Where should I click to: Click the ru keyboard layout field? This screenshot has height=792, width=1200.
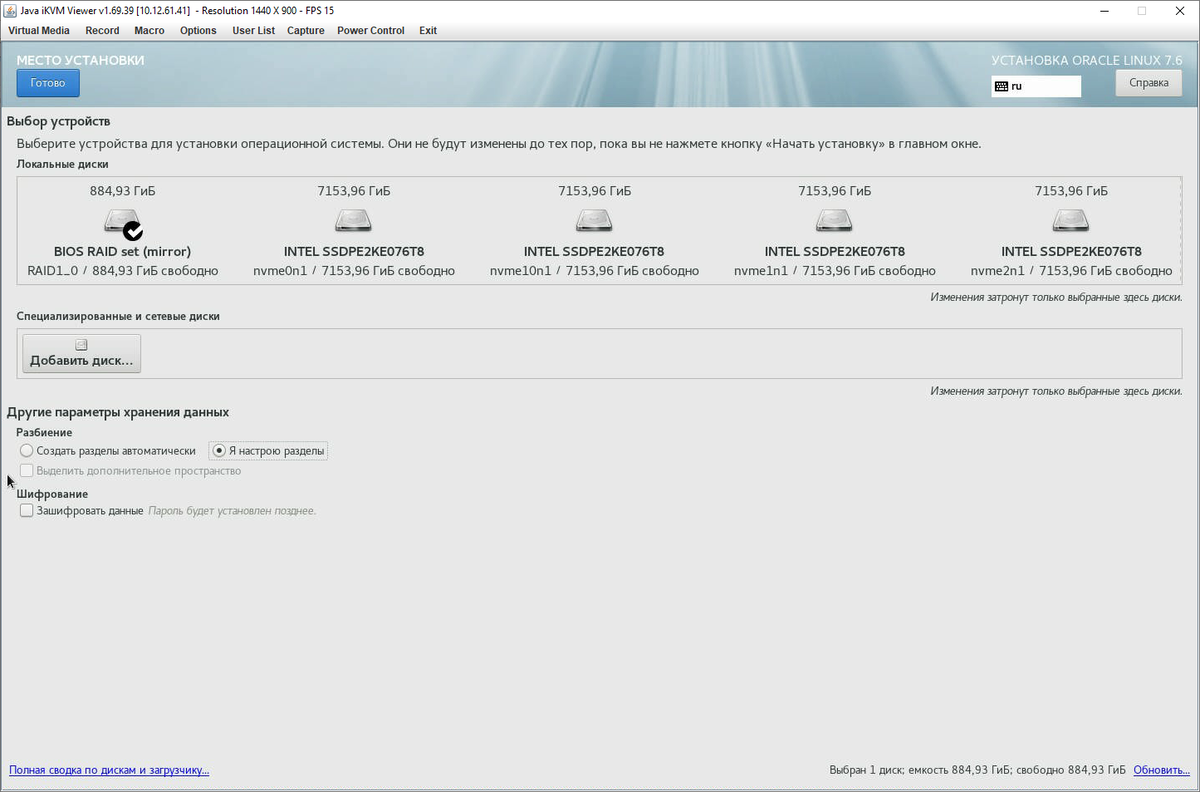coord(1040,86)
